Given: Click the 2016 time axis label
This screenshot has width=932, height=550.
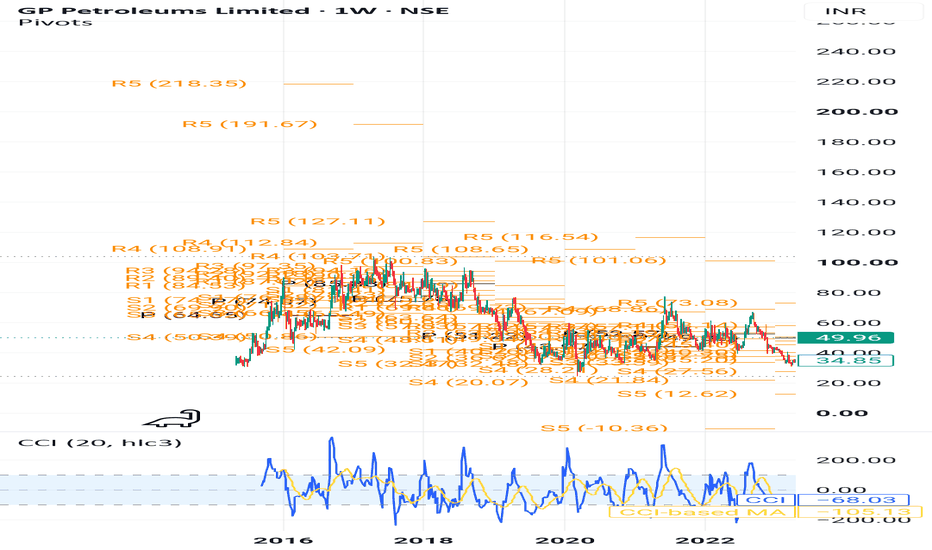Looking at the screenshot, I should (x=283, y=540).
